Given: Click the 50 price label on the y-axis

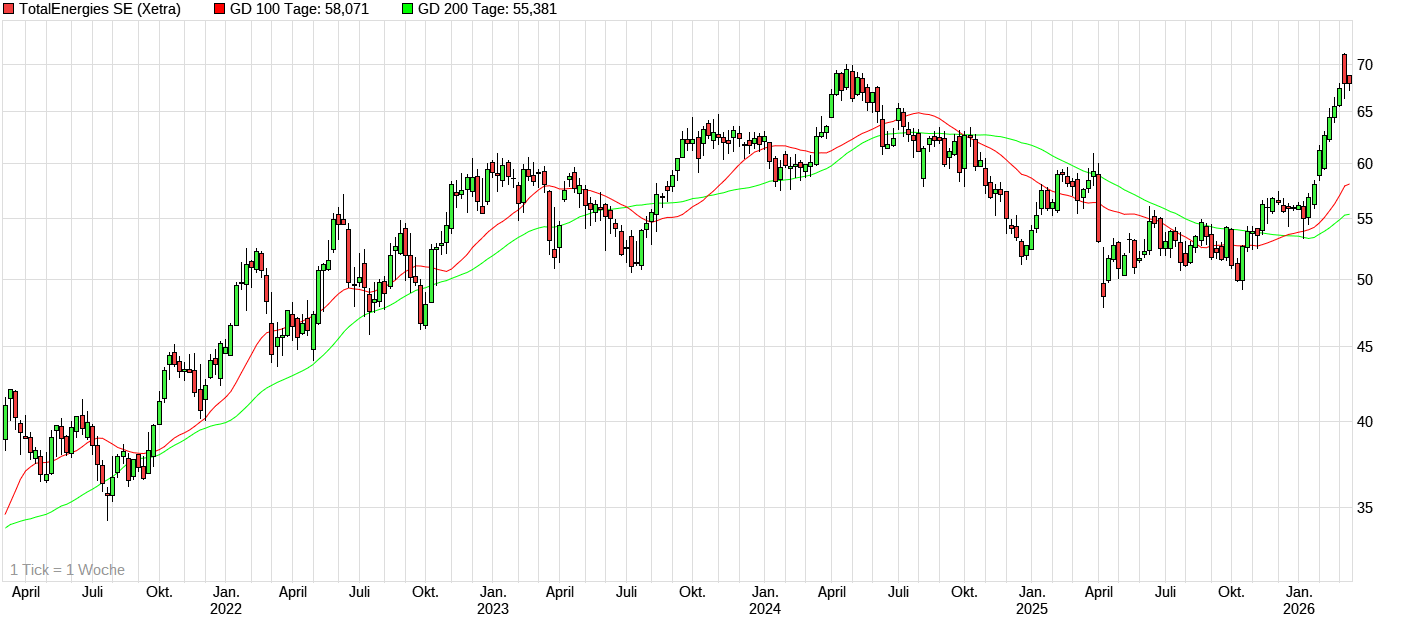Looking at the screenshot, I should coord(1365,279).
